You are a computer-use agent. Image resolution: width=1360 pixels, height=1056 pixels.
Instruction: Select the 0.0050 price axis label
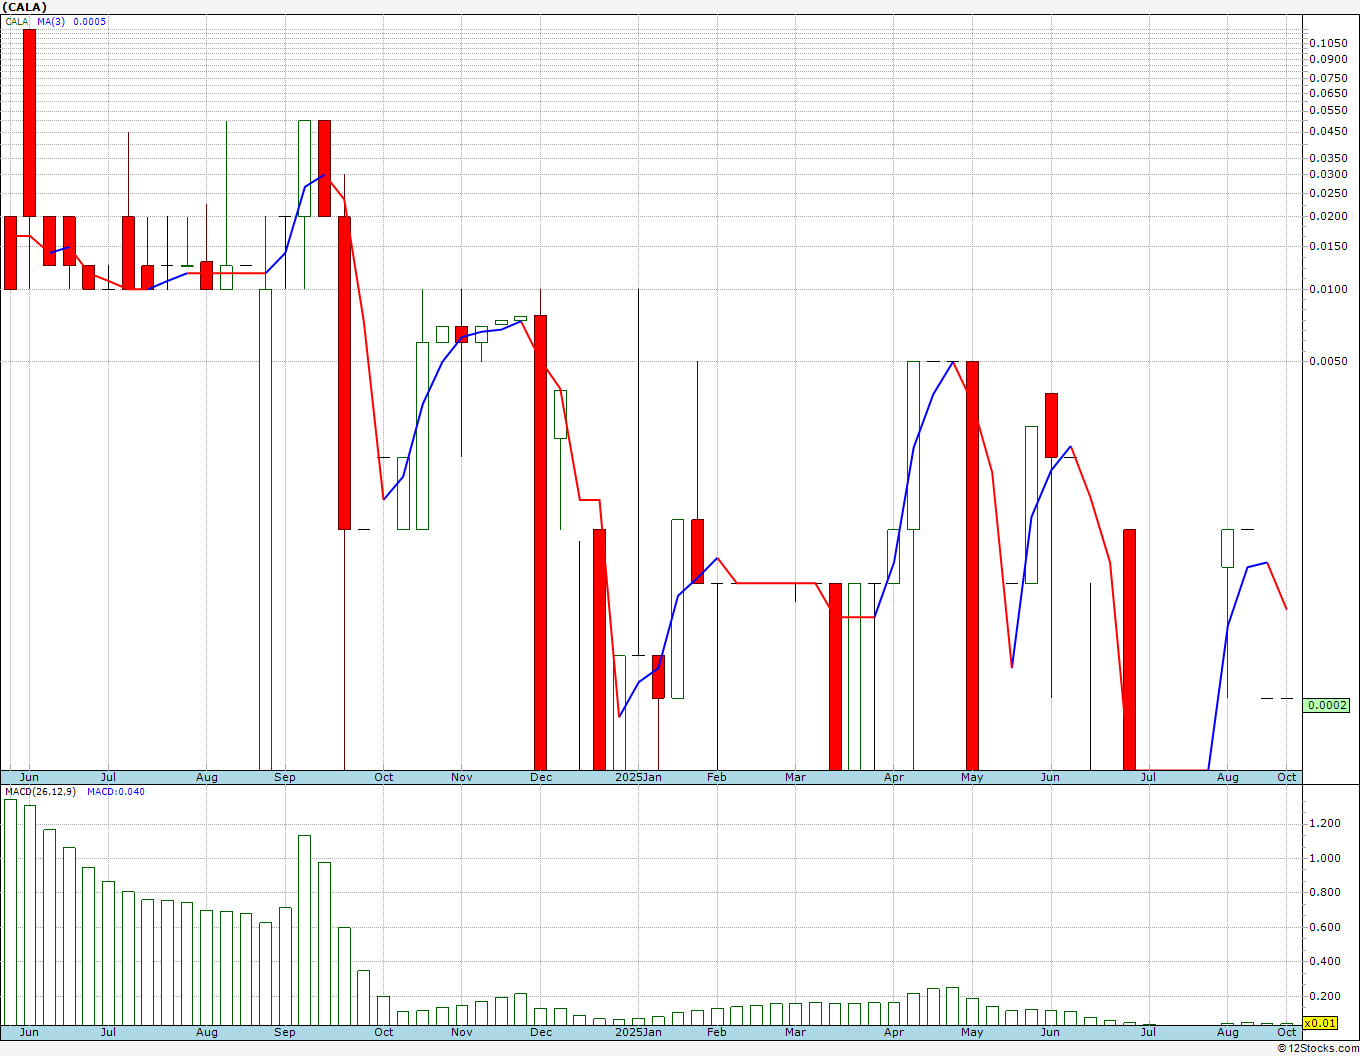click(1328, 362)
